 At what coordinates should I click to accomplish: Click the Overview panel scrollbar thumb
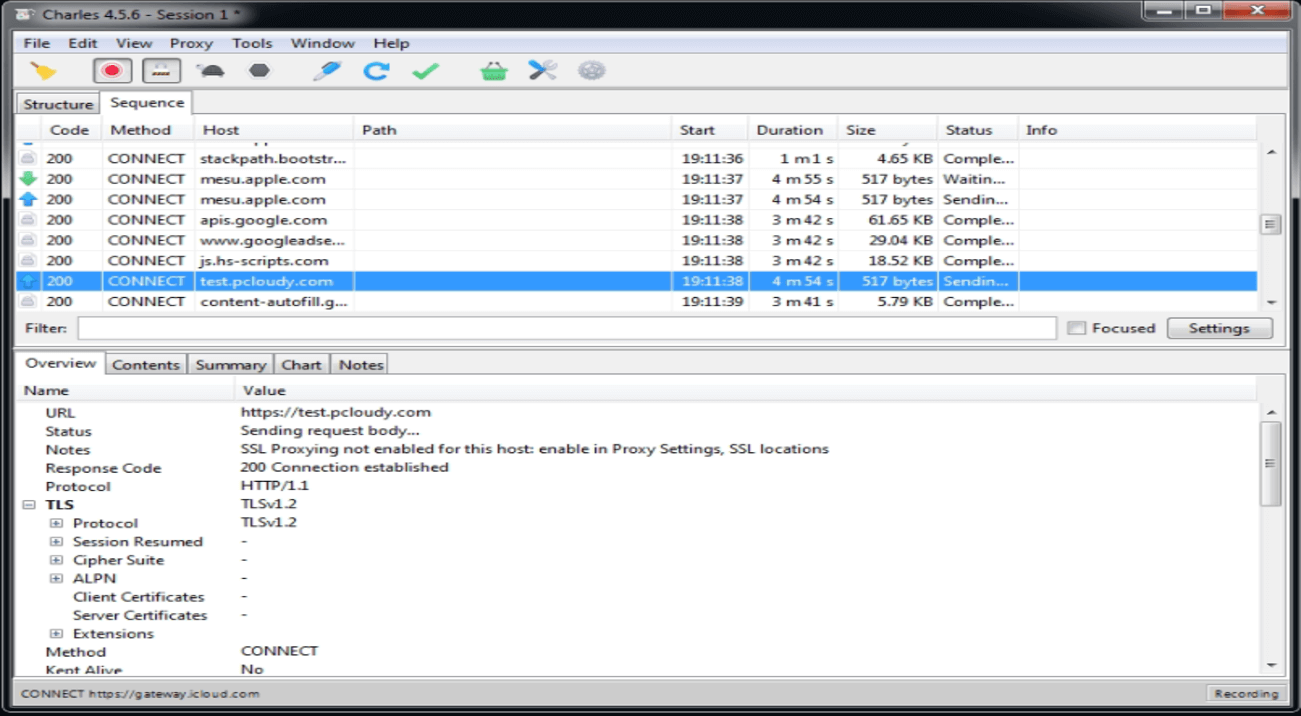coord(1271,464)
